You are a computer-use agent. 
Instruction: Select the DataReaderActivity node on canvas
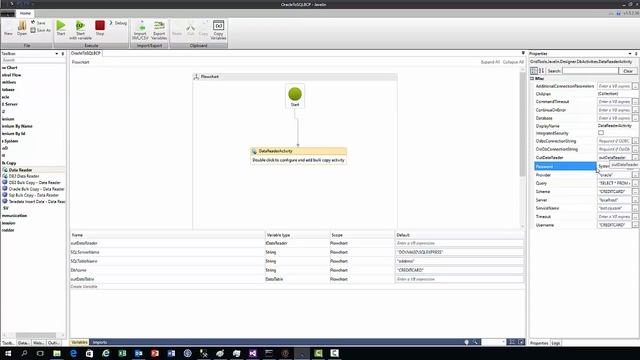(x=298, y=156)
